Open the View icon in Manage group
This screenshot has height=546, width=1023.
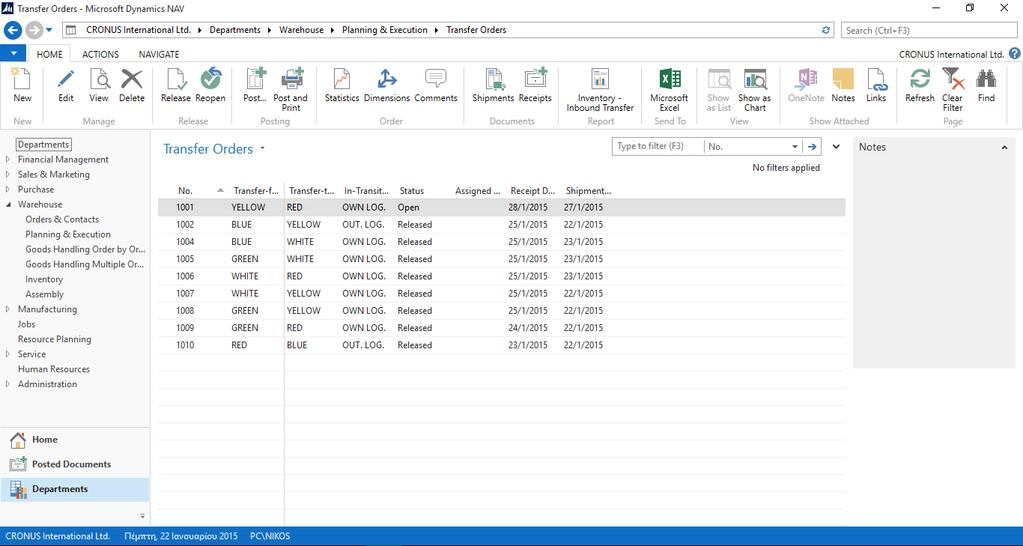point(99,80)
